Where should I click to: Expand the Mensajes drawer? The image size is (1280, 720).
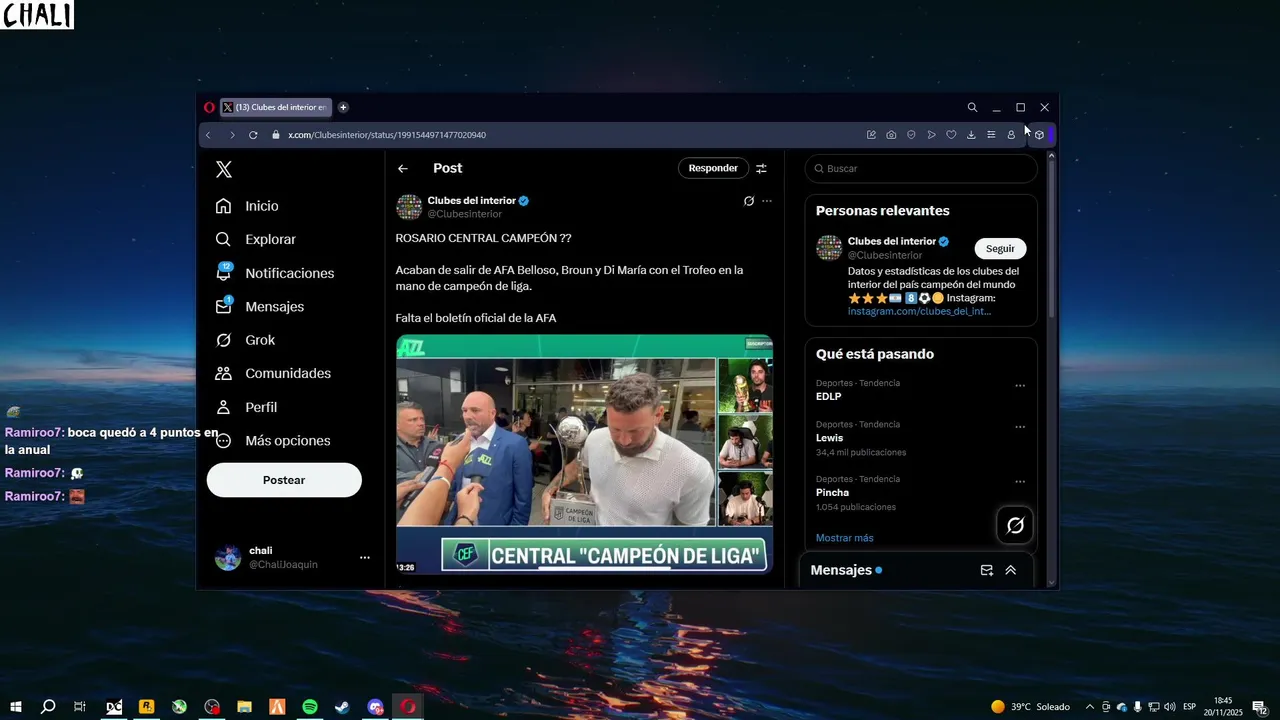pyautogui.click(x=1010, y=570)
